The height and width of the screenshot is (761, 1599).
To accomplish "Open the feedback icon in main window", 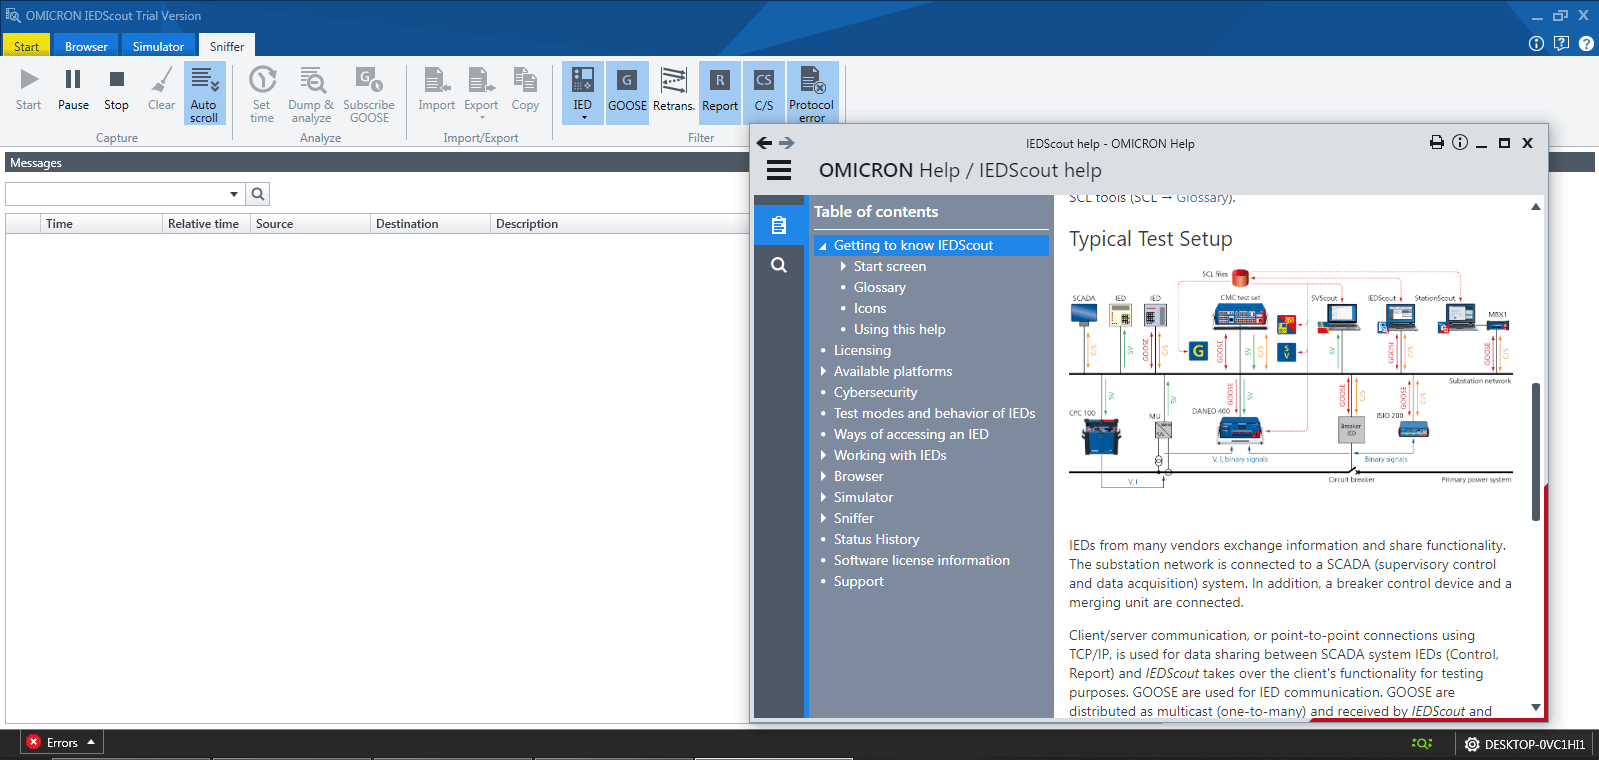I will (x=1561, y=43).
